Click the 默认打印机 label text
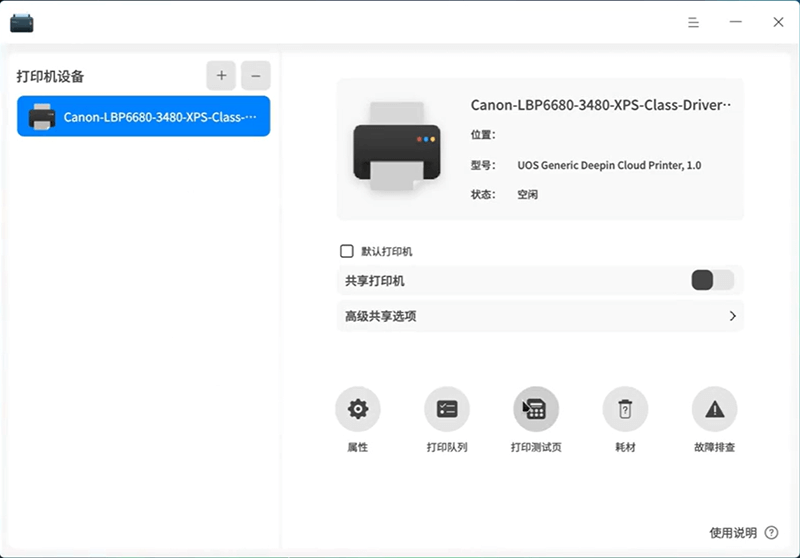 (387, 251)
